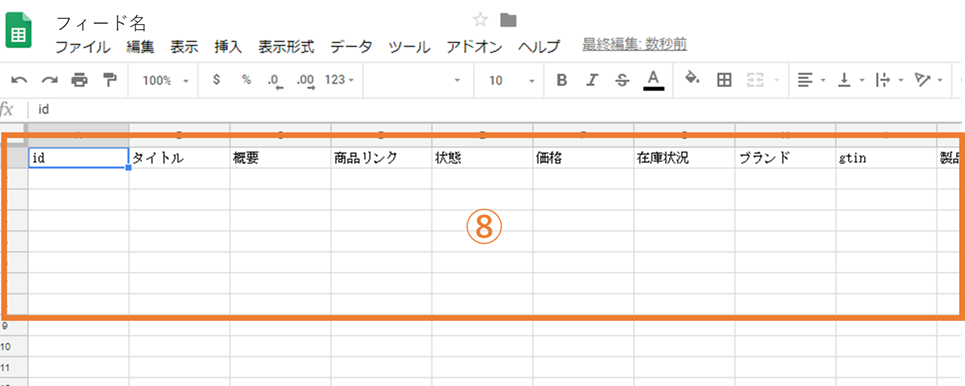Toggle bold formatting
965x386 pixels.
561,80
